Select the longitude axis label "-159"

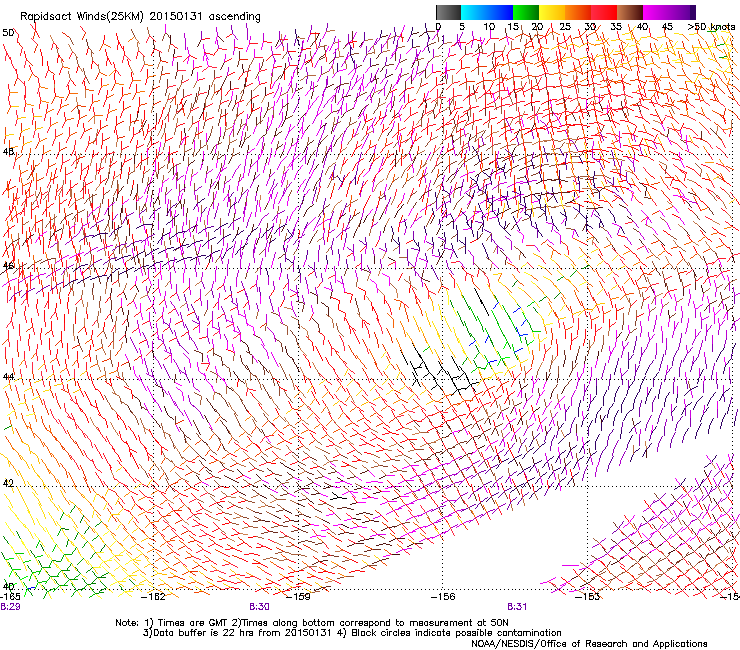pyautogui.click(x=299, y=597)
